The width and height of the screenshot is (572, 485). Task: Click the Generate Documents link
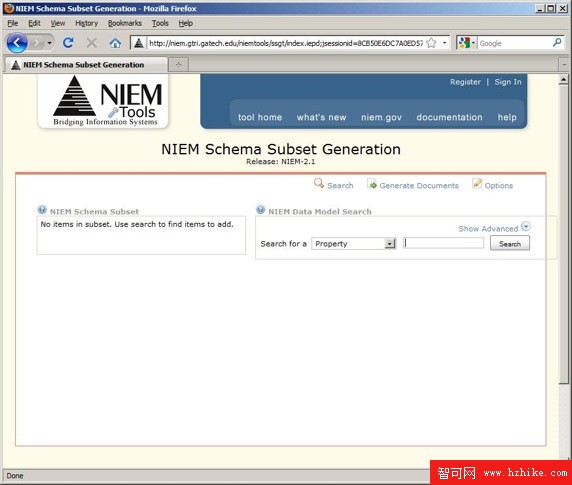419,186
